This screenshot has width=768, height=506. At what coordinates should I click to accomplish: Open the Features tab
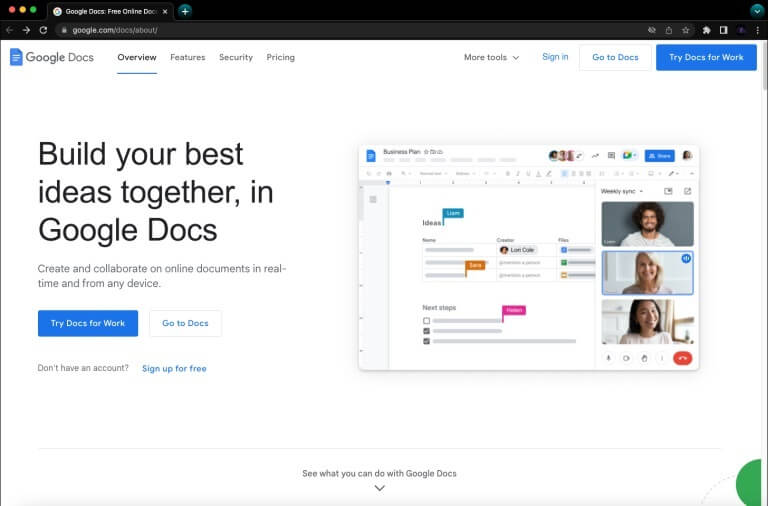pos(188,57)
